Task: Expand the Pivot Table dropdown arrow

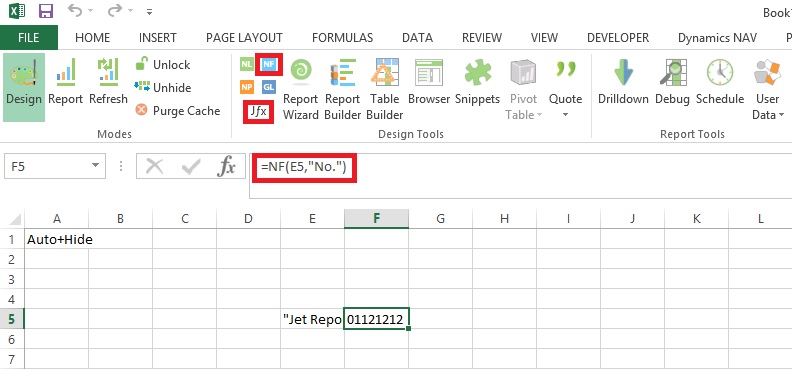Action: pos(539,115)
